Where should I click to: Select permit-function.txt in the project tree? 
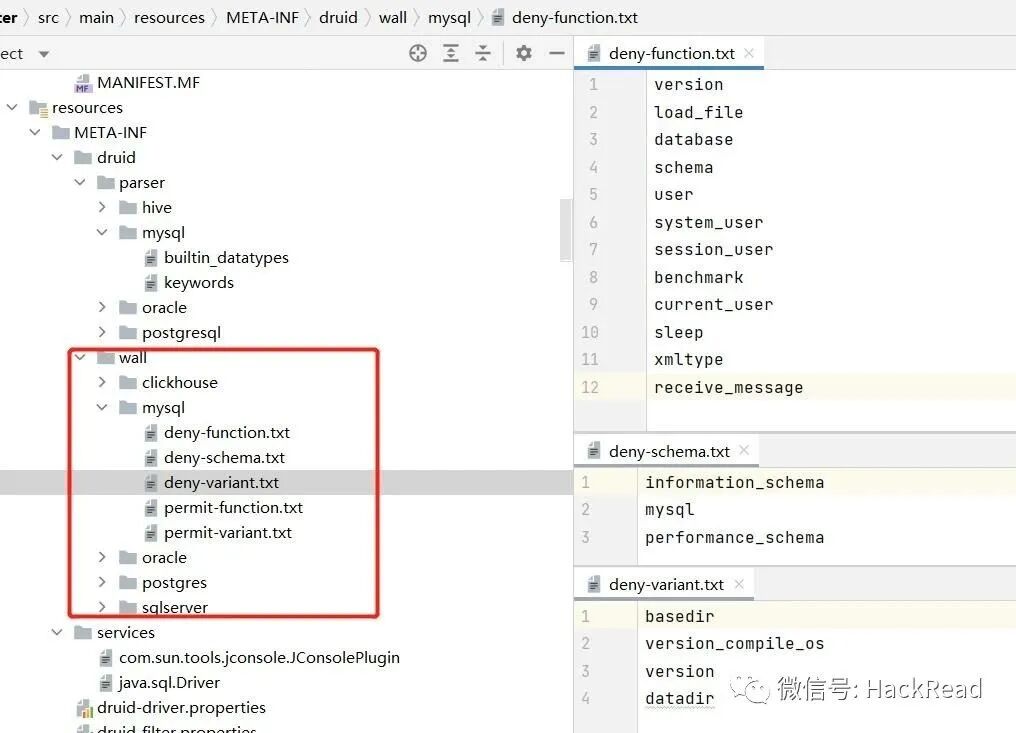click(x=233, y=507)
